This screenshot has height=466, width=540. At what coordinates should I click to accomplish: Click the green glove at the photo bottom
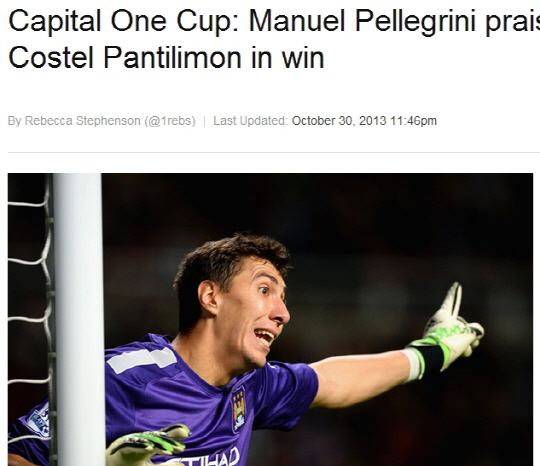coord(148,446)
